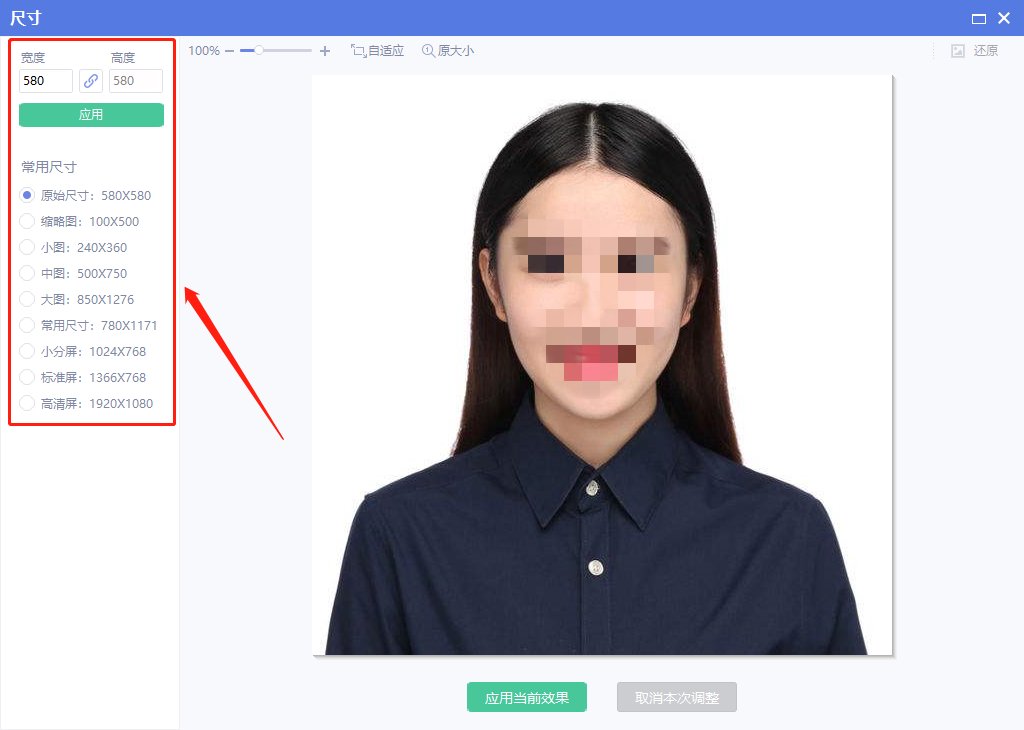Click the restore window icon in title bar
The width and height of the screenshot is (1024, 730).
tap(981, 18)
